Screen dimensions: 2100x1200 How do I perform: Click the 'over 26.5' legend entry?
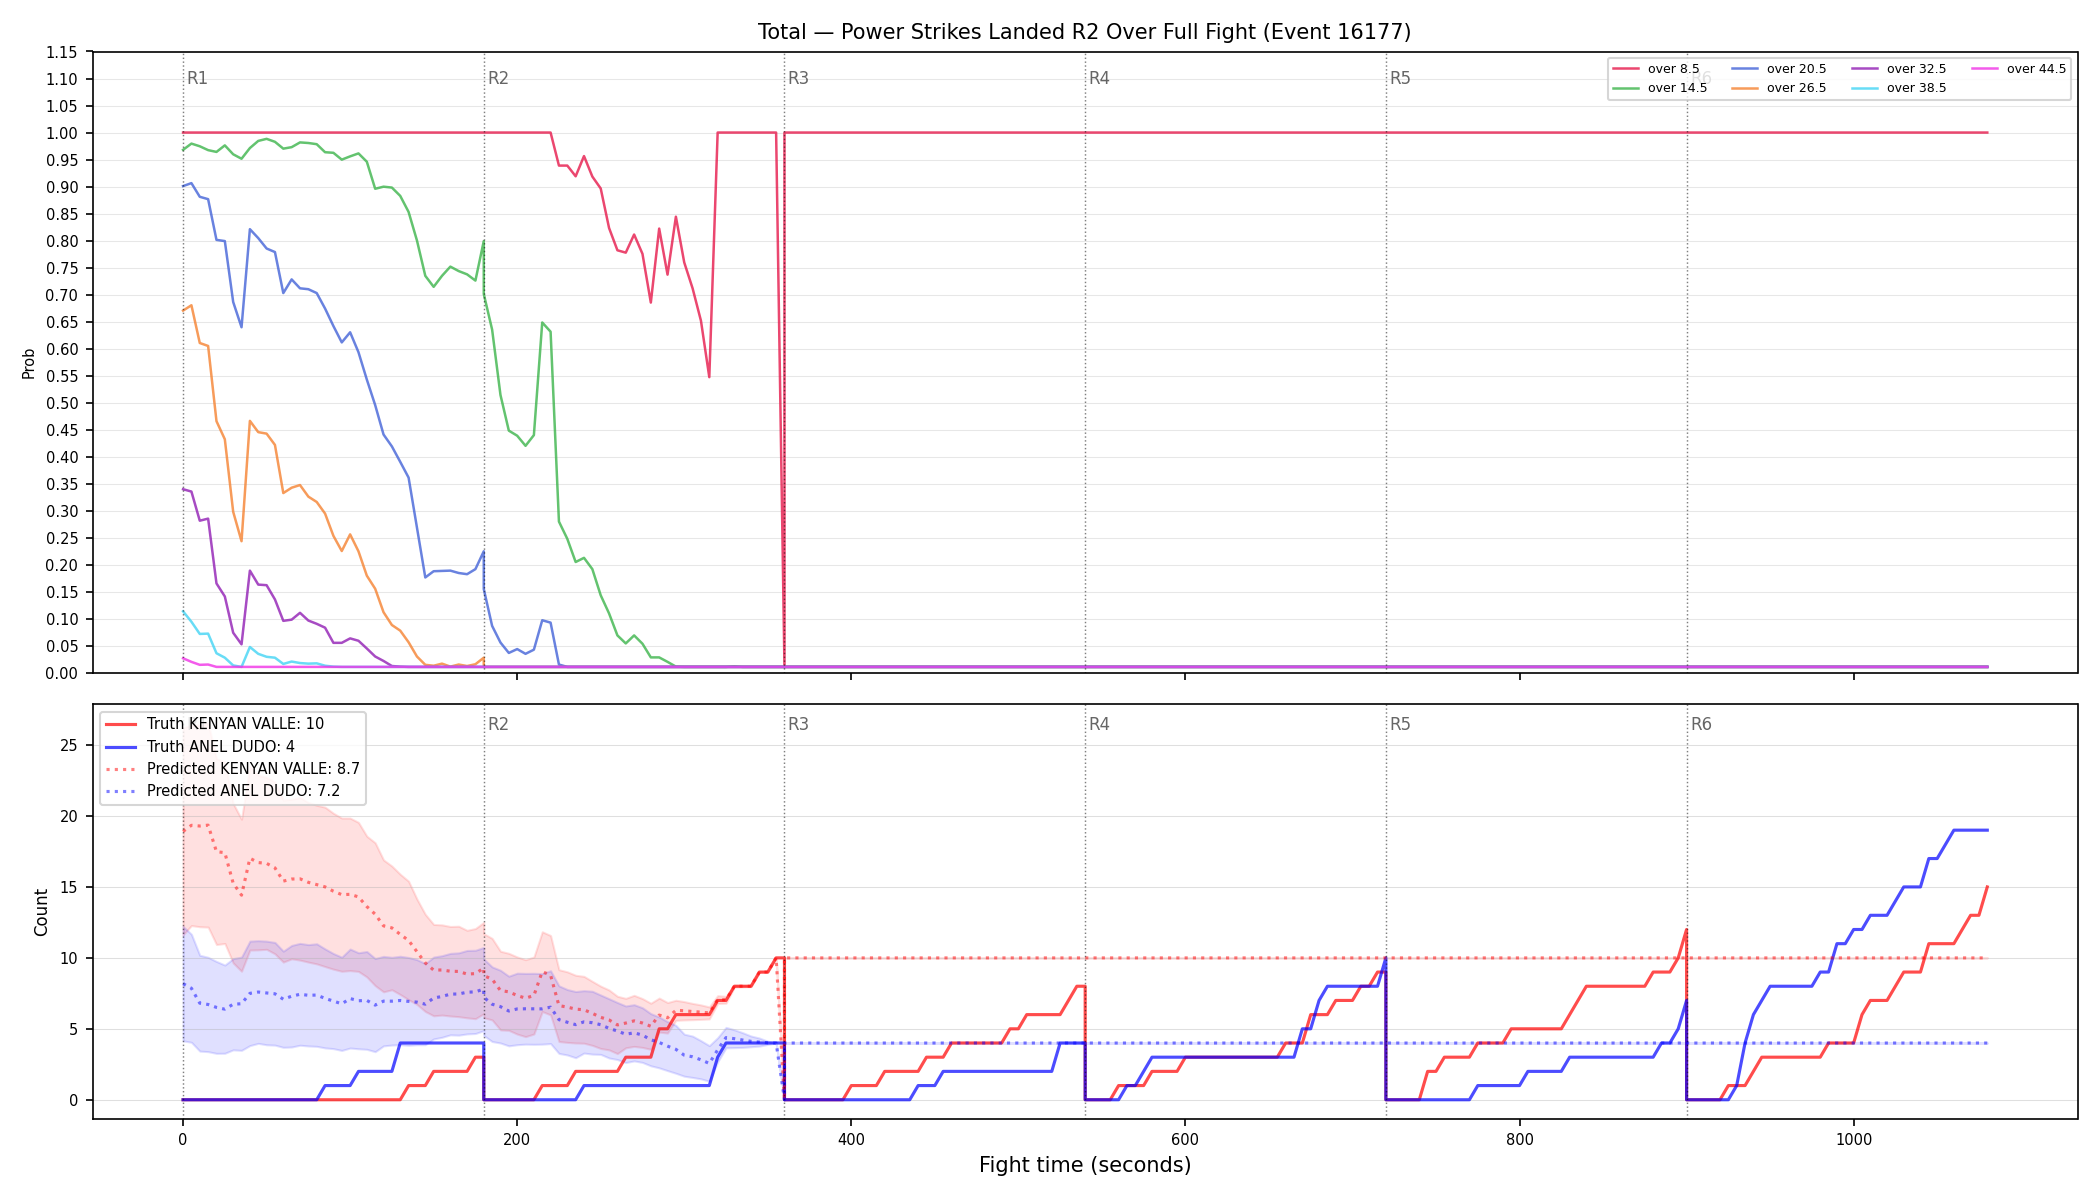tap(1779, 88)
